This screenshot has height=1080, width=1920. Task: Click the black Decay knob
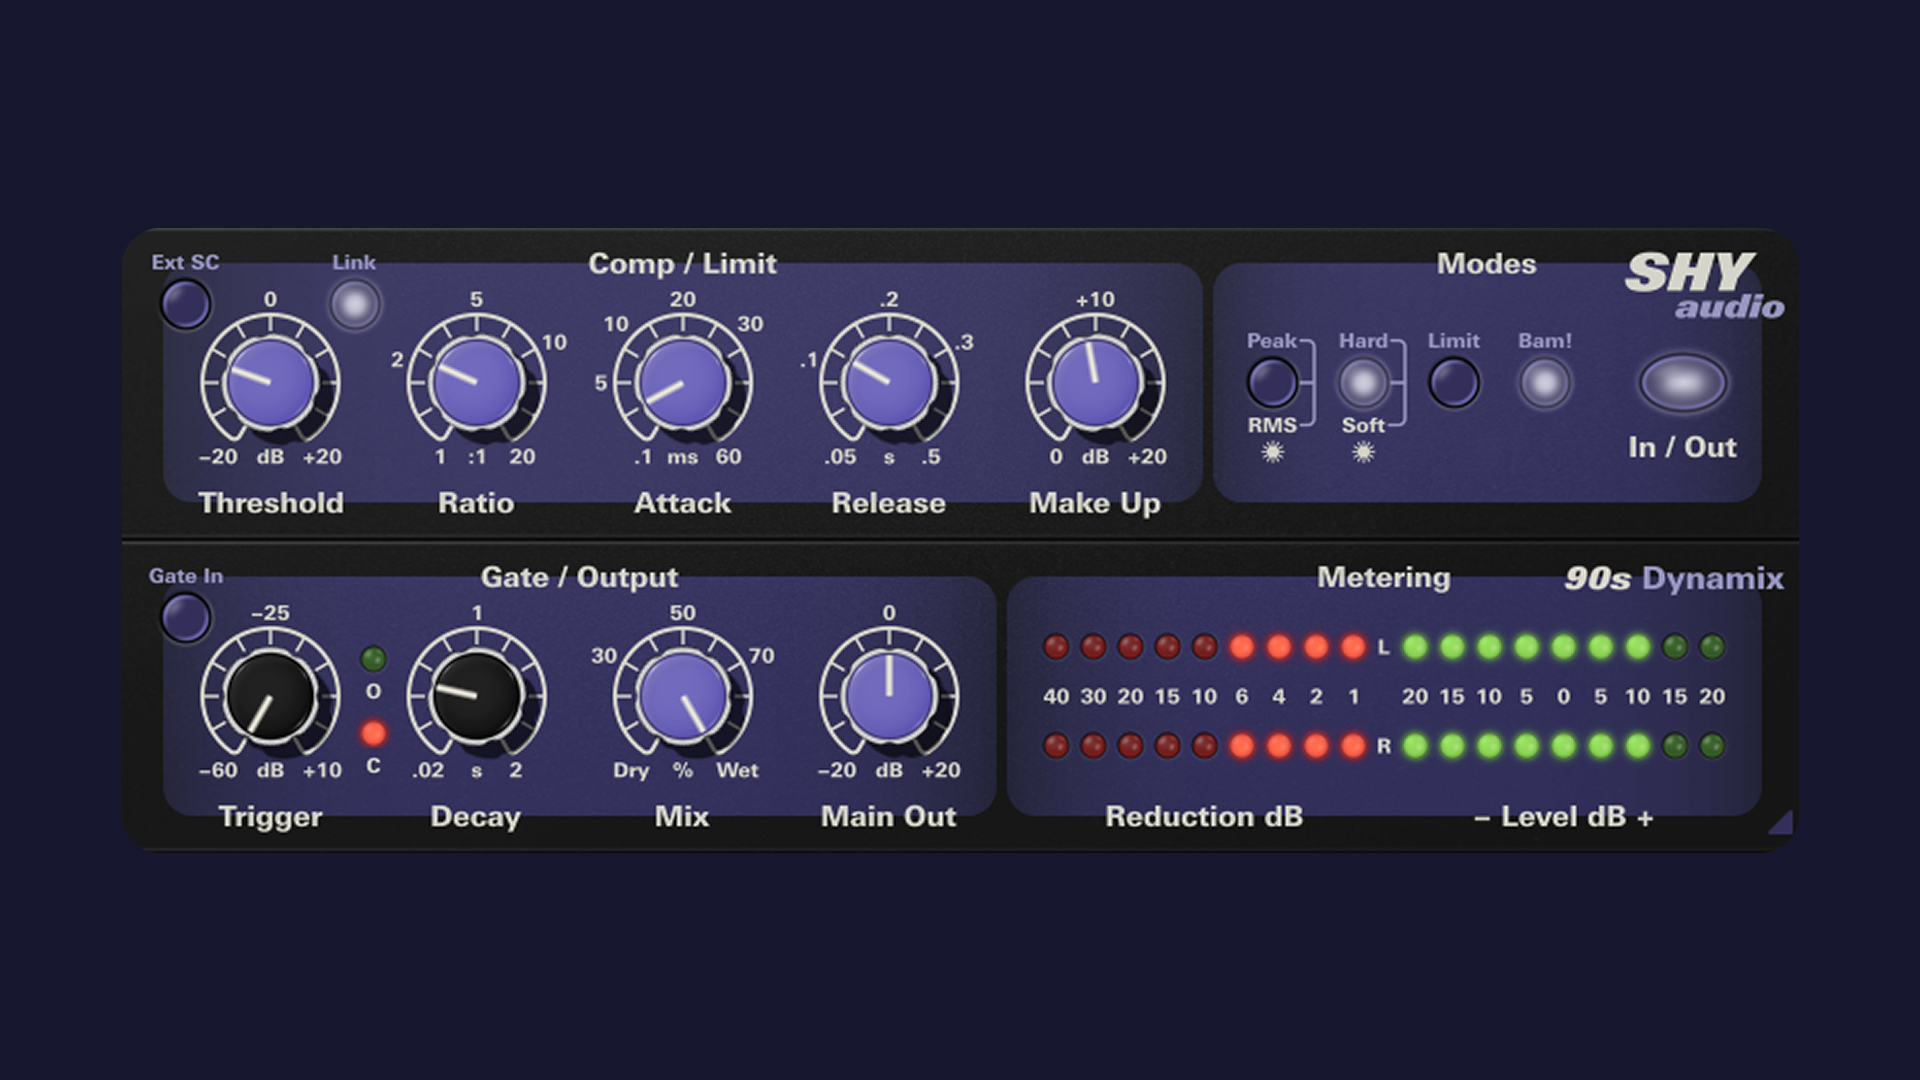pos(477,696)
